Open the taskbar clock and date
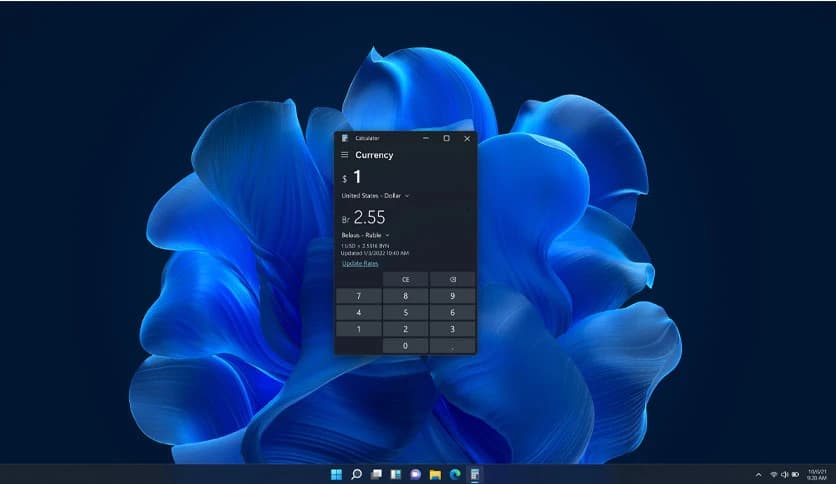 click(817, 474)
